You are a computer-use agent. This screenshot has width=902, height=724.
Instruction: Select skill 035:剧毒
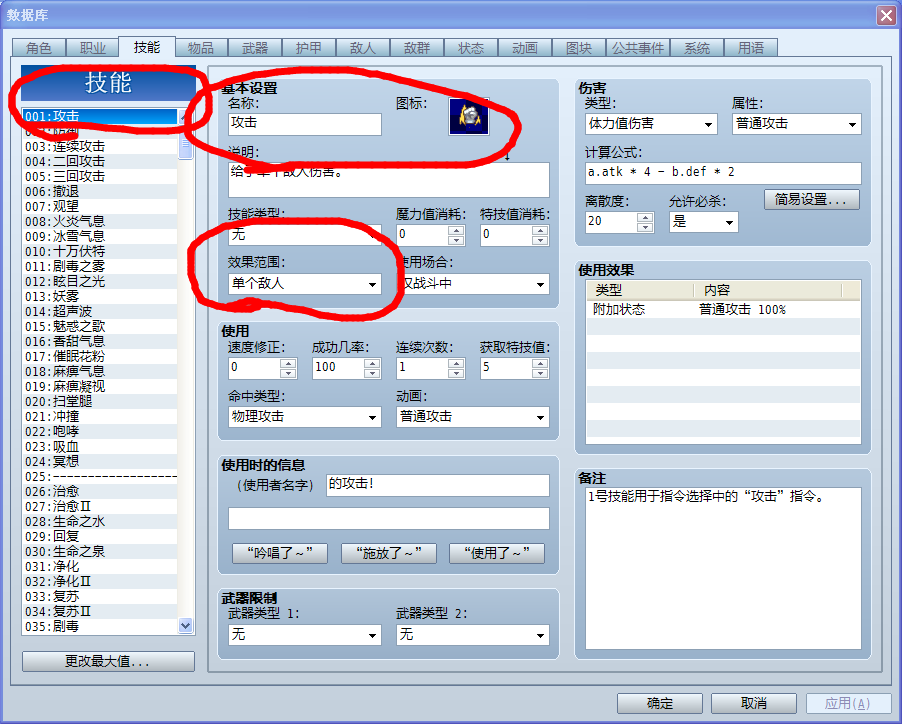[100, 626]
